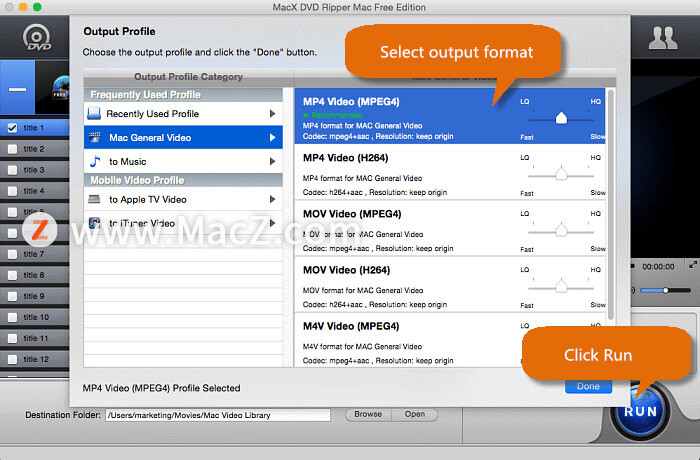Click the Destination Folder path field
This screenshot has height=460, width=700.
218,415
